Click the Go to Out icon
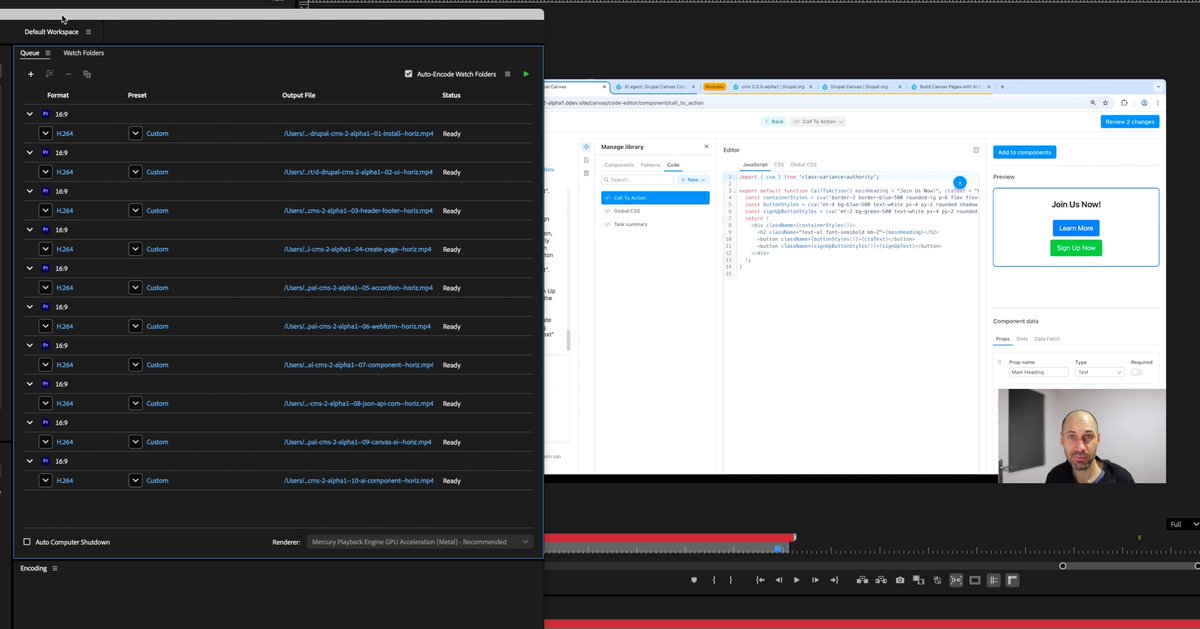Image resolution: width=1200 pixels, height=629 pixels. pyautogui.click(x=834, y=580)
